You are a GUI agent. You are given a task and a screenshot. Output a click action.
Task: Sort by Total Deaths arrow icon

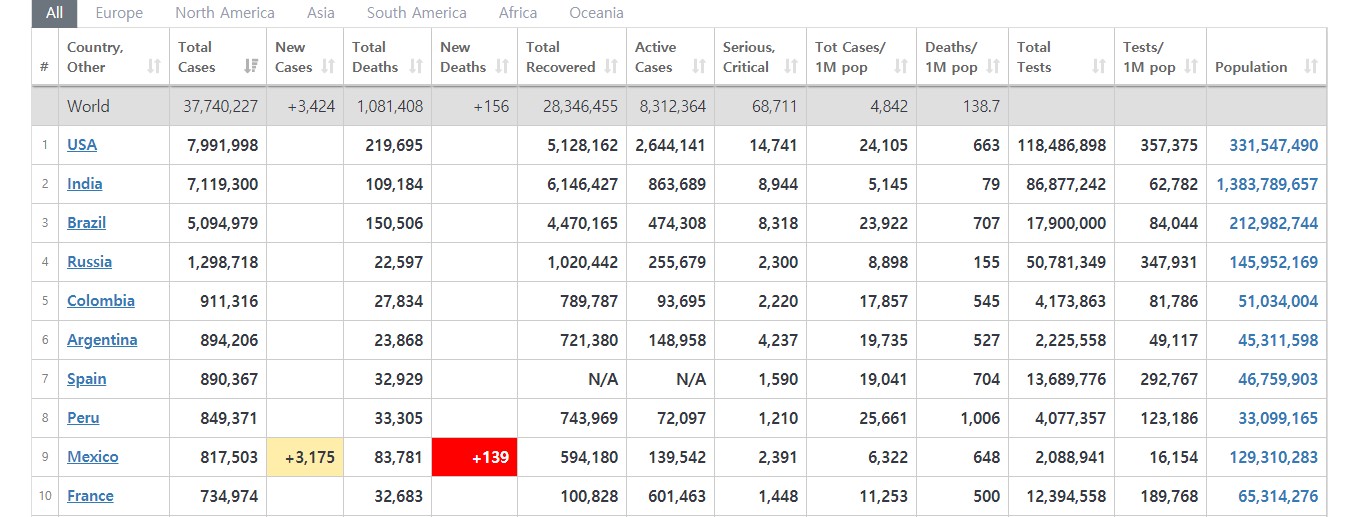[416, 67]
